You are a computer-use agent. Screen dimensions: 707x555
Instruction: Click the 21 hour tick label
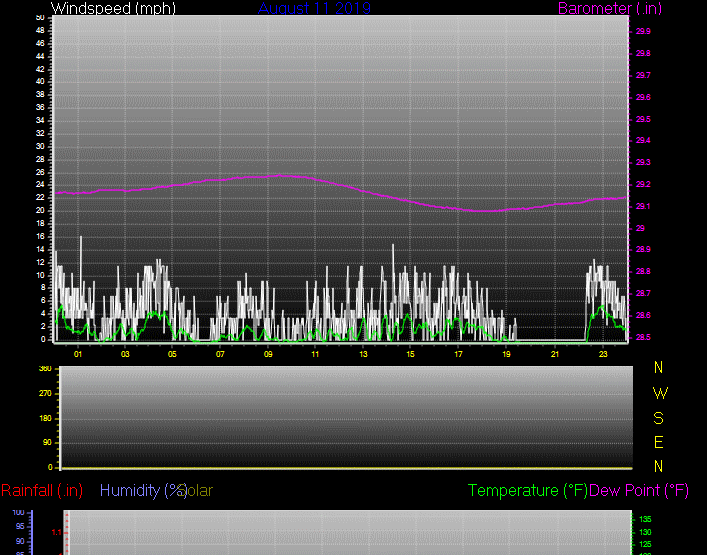coord(555,354)
